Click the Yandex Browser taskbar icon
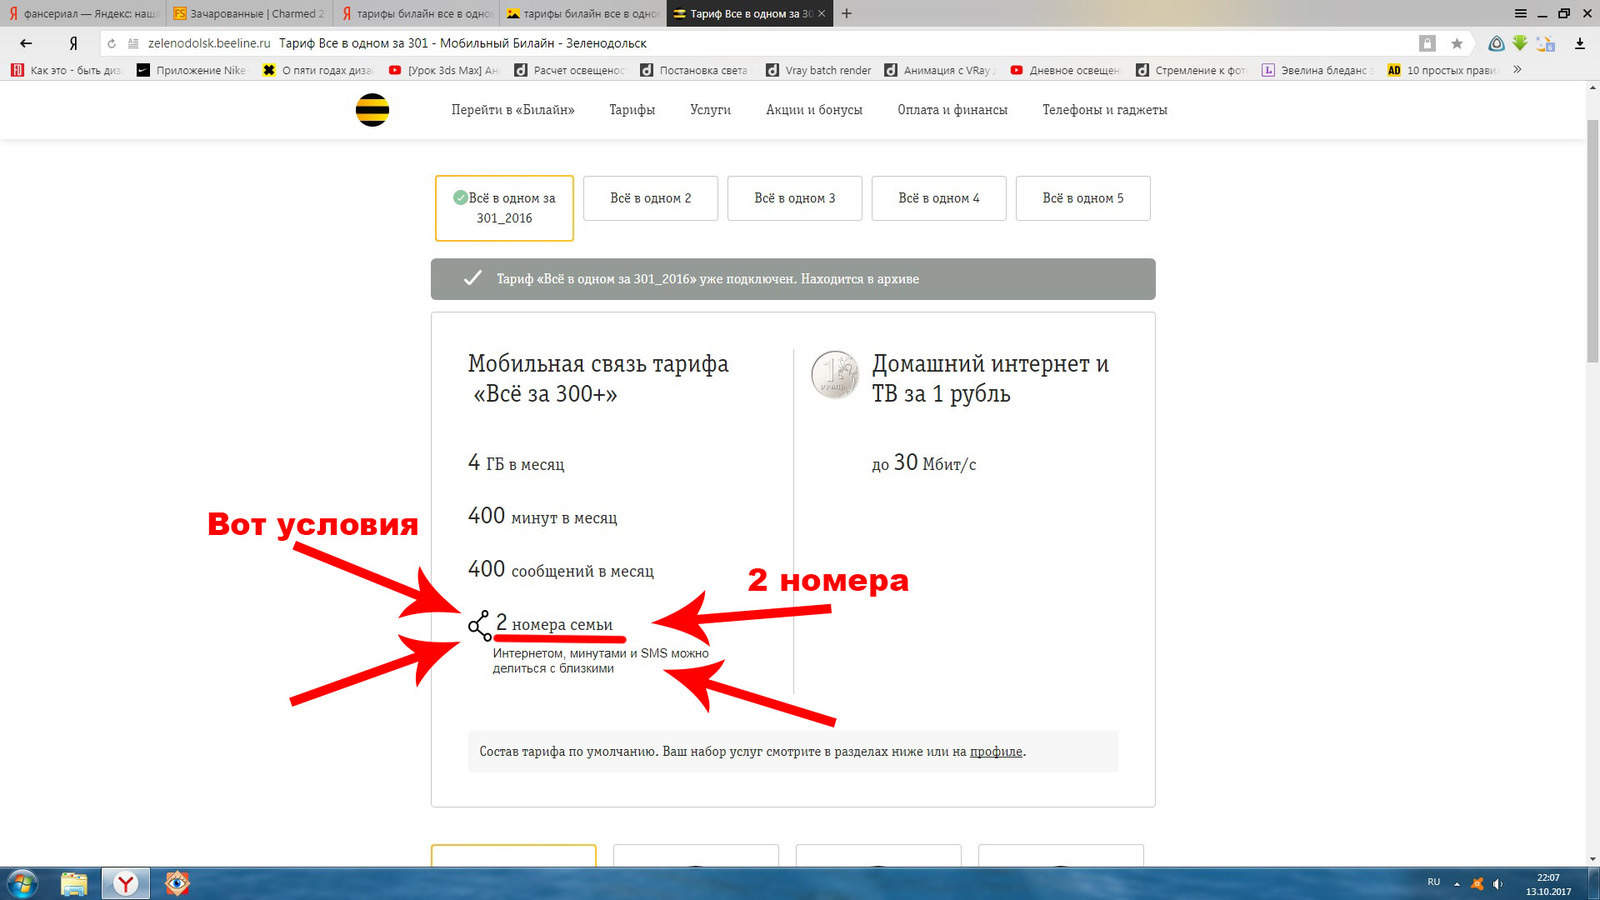 pos(125,884)
